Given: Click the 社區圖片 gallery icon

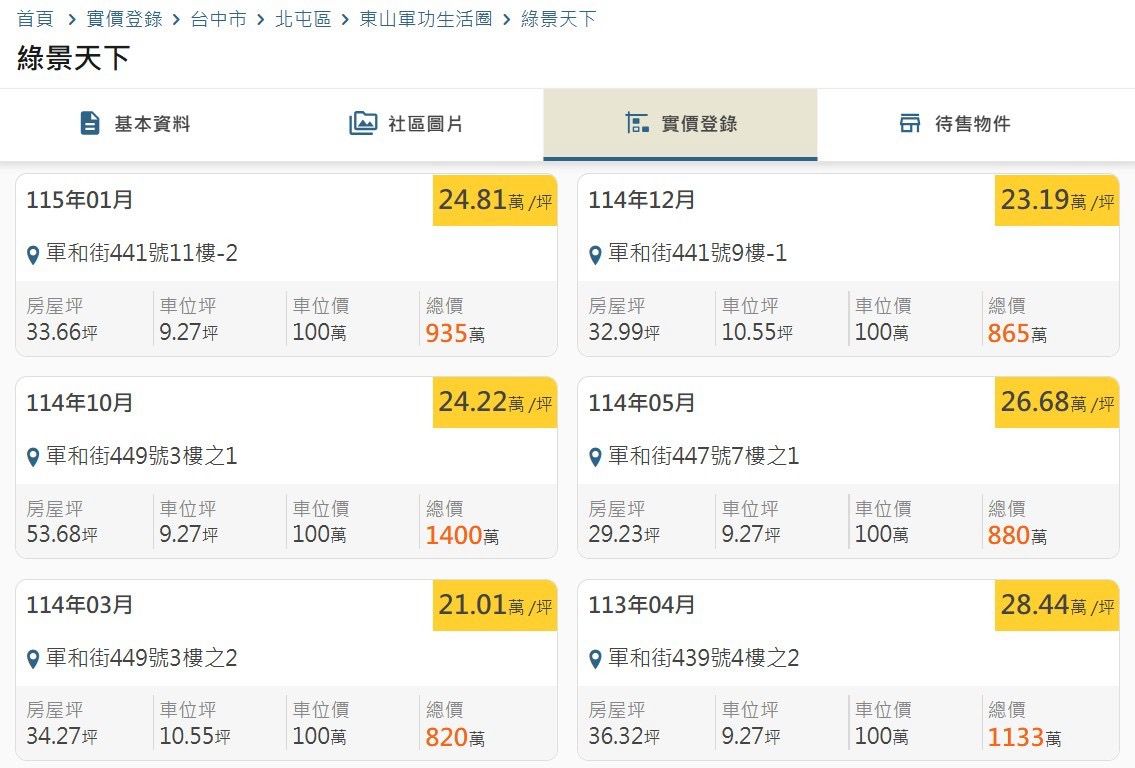Looking at the screenshot, I should tap(363, 124).
